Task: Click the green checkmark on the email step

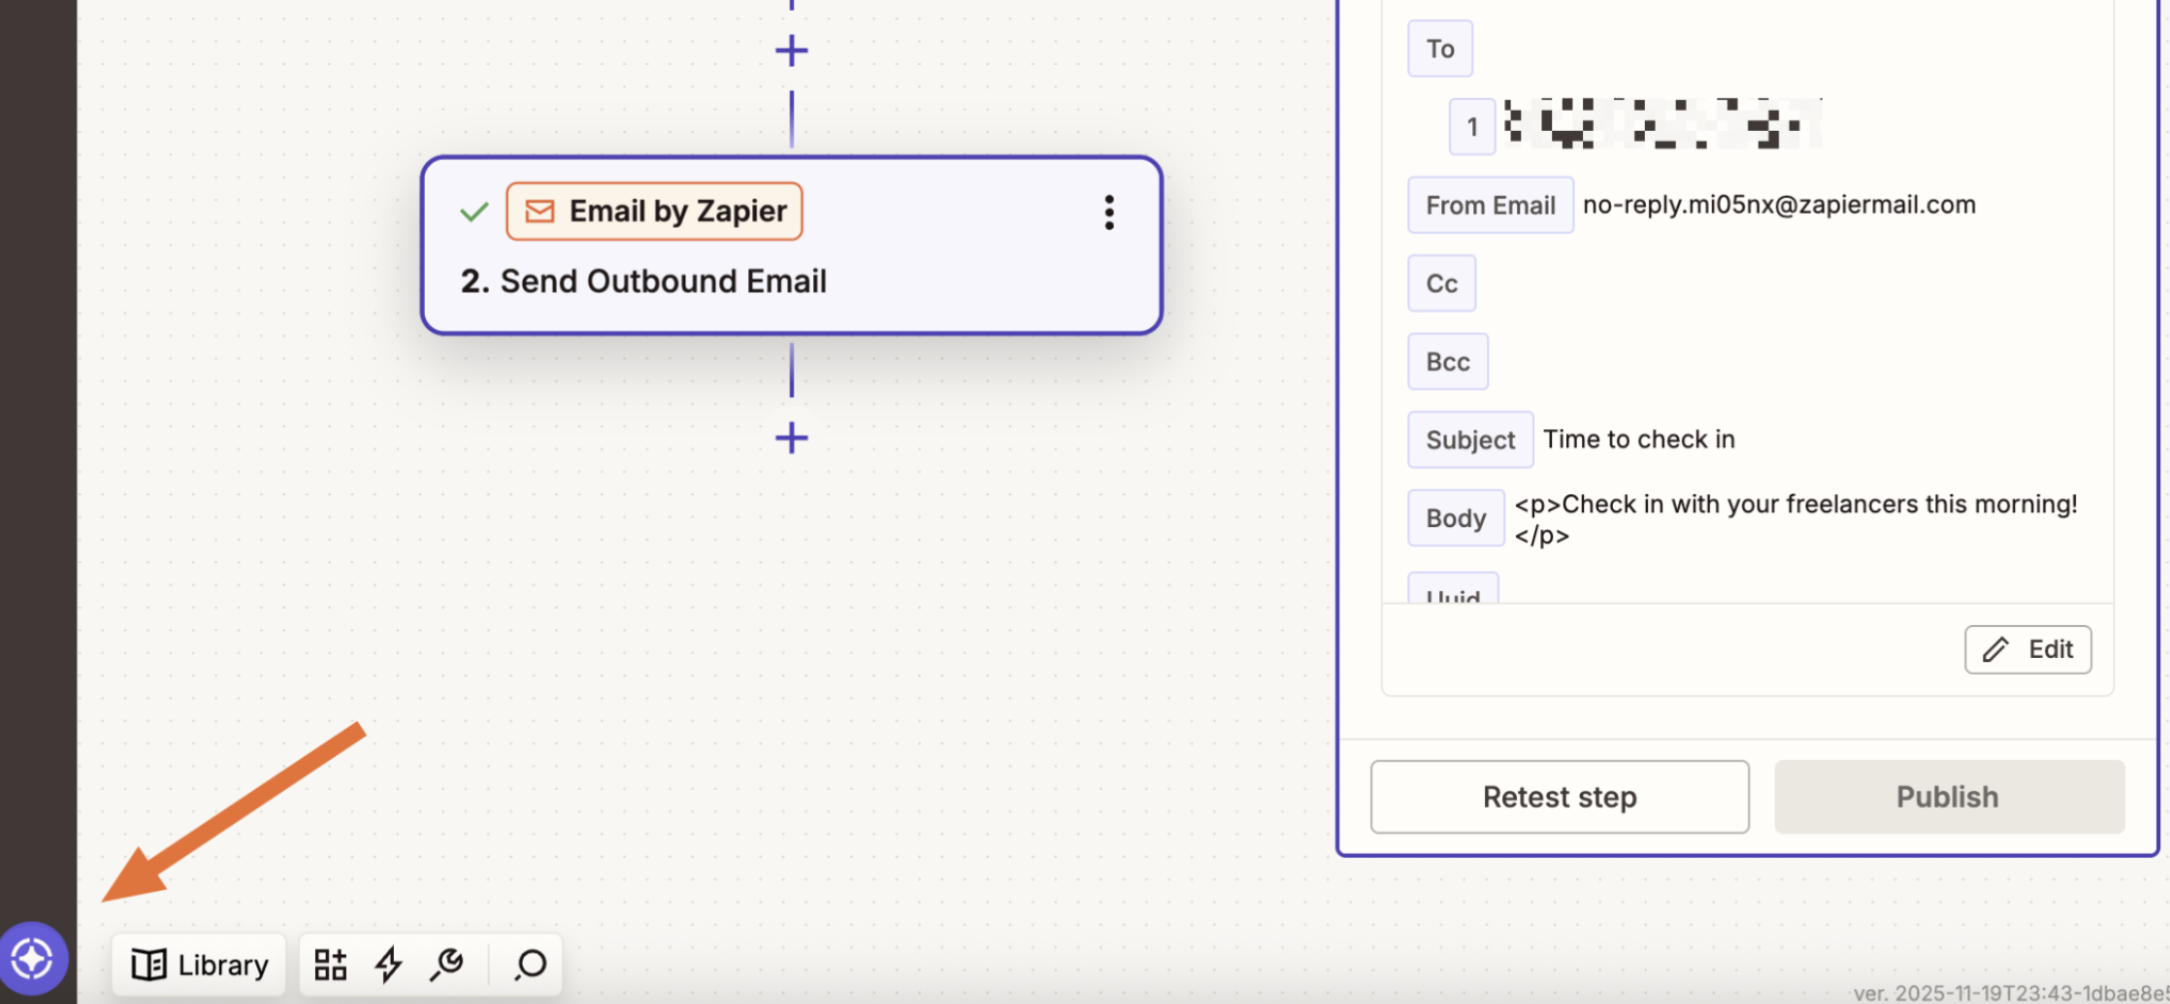Action: click(474, 211)
